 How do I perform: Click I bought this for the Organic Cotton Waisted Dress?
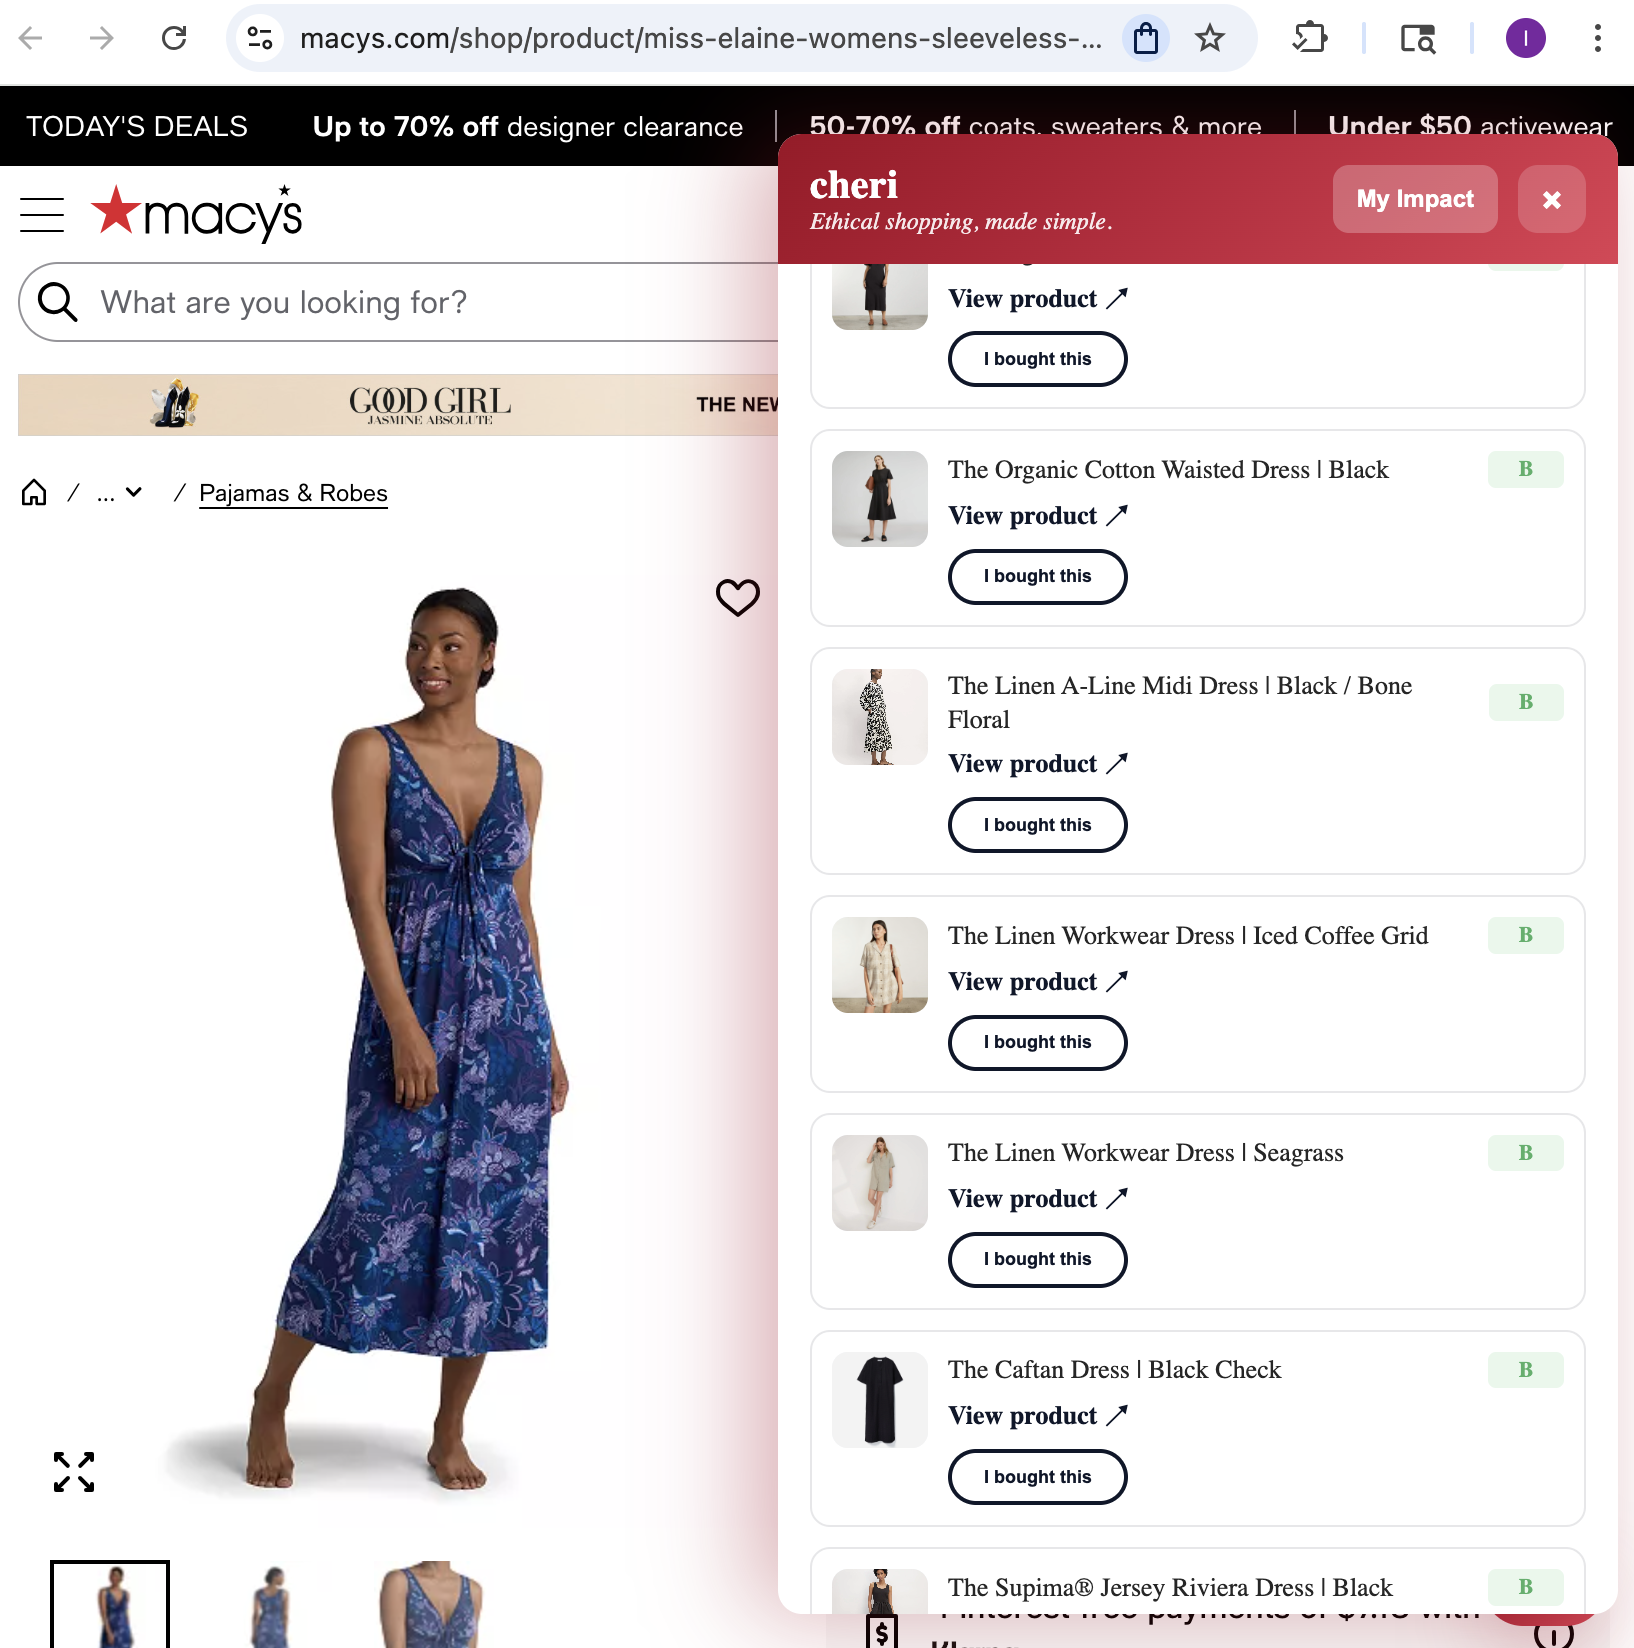pyautogui.click(x=1037, y=576)
